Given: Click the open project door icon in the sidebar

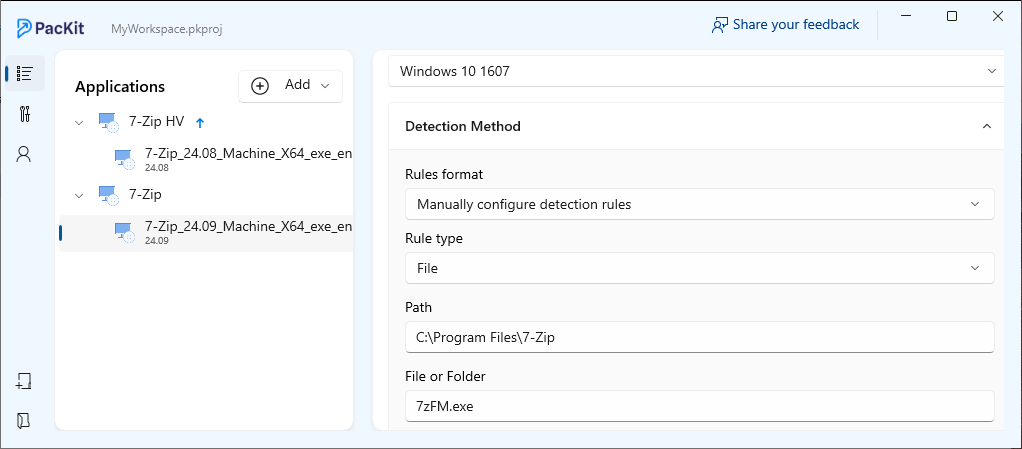Looking at the screenshot, I should tap(24, 420).
